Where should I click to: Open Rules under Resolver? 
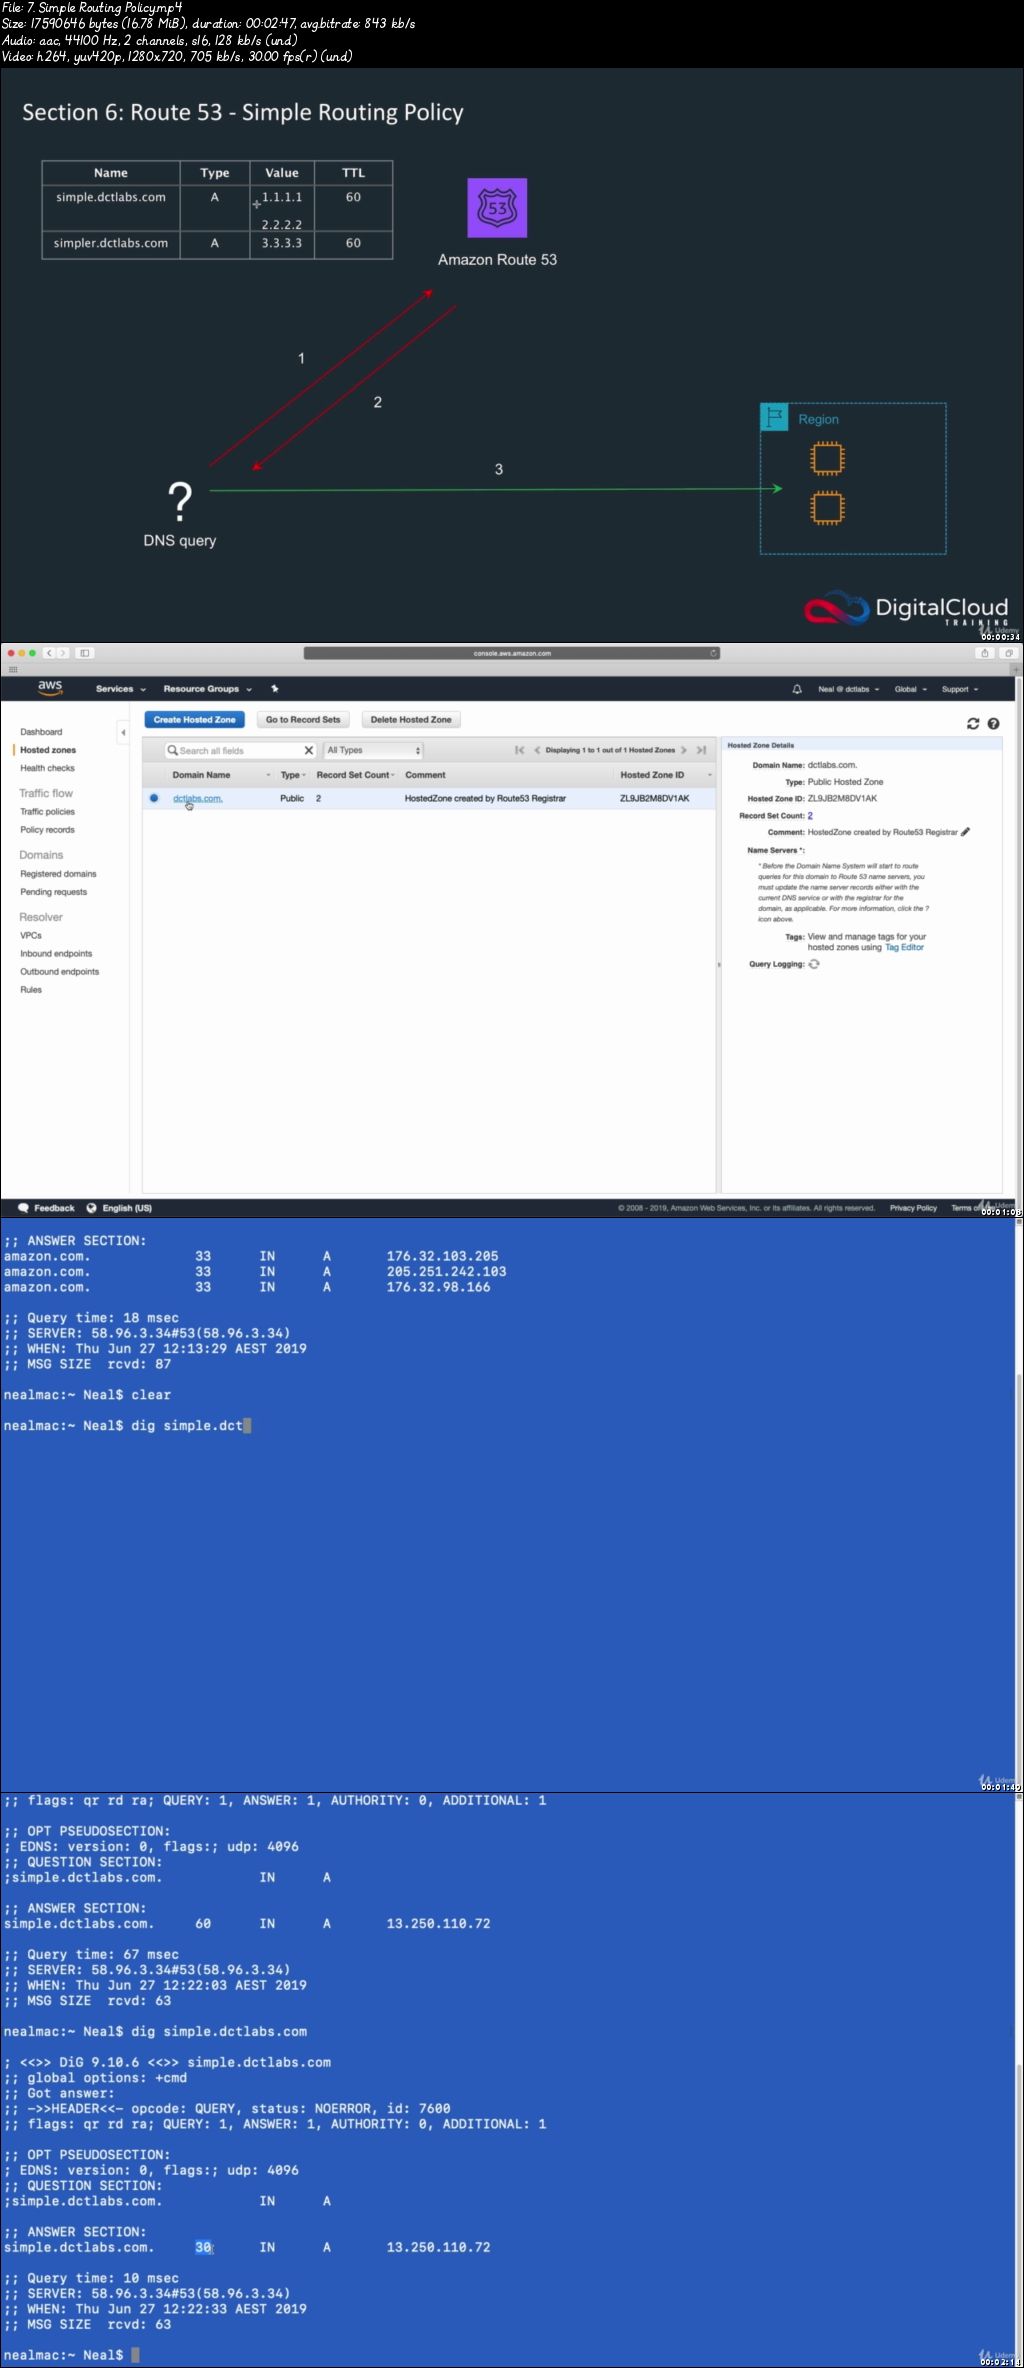[x=31, y=990]
